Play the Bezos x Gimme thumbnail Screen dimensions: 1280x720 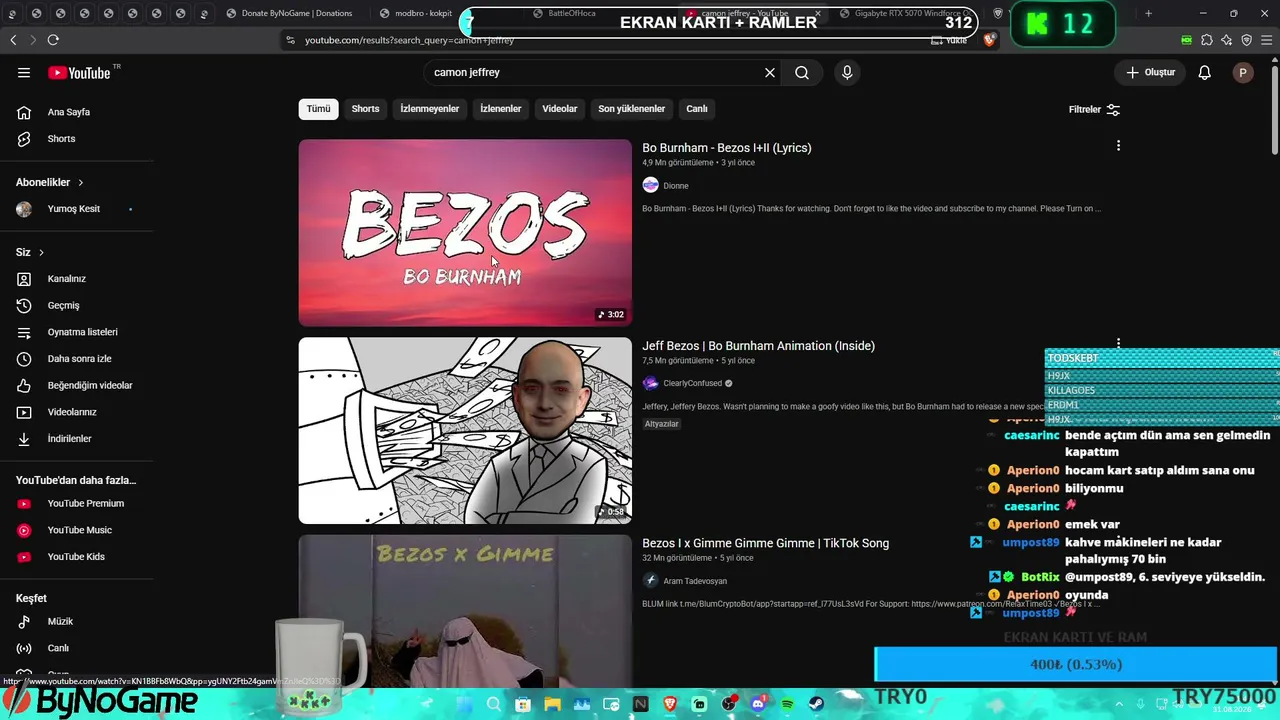click(465, 612)
